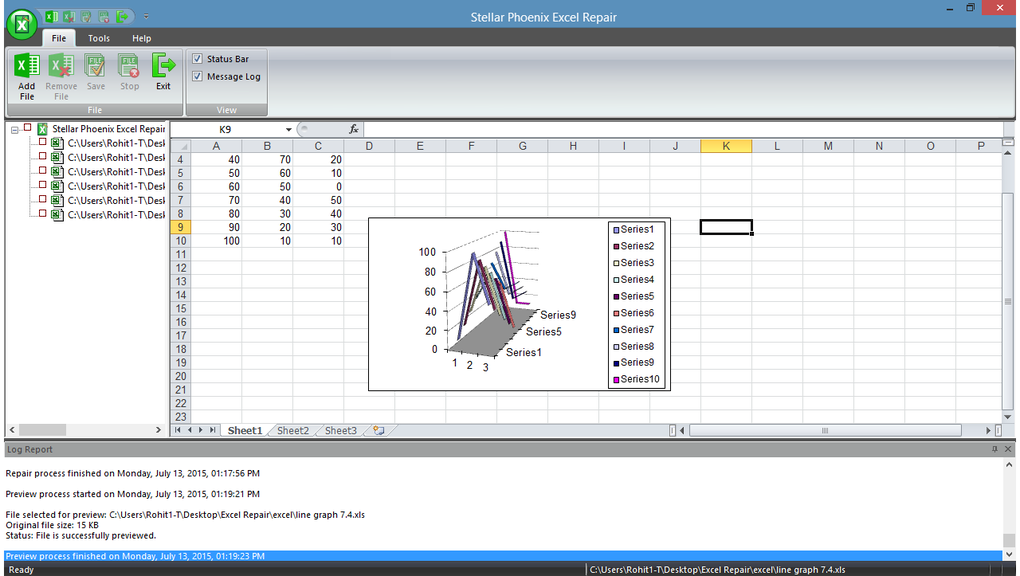Check the second file entry's checkbox in tree
Image resolution: width=1020 pixels, height=576 pixels.
pos(42,156)
